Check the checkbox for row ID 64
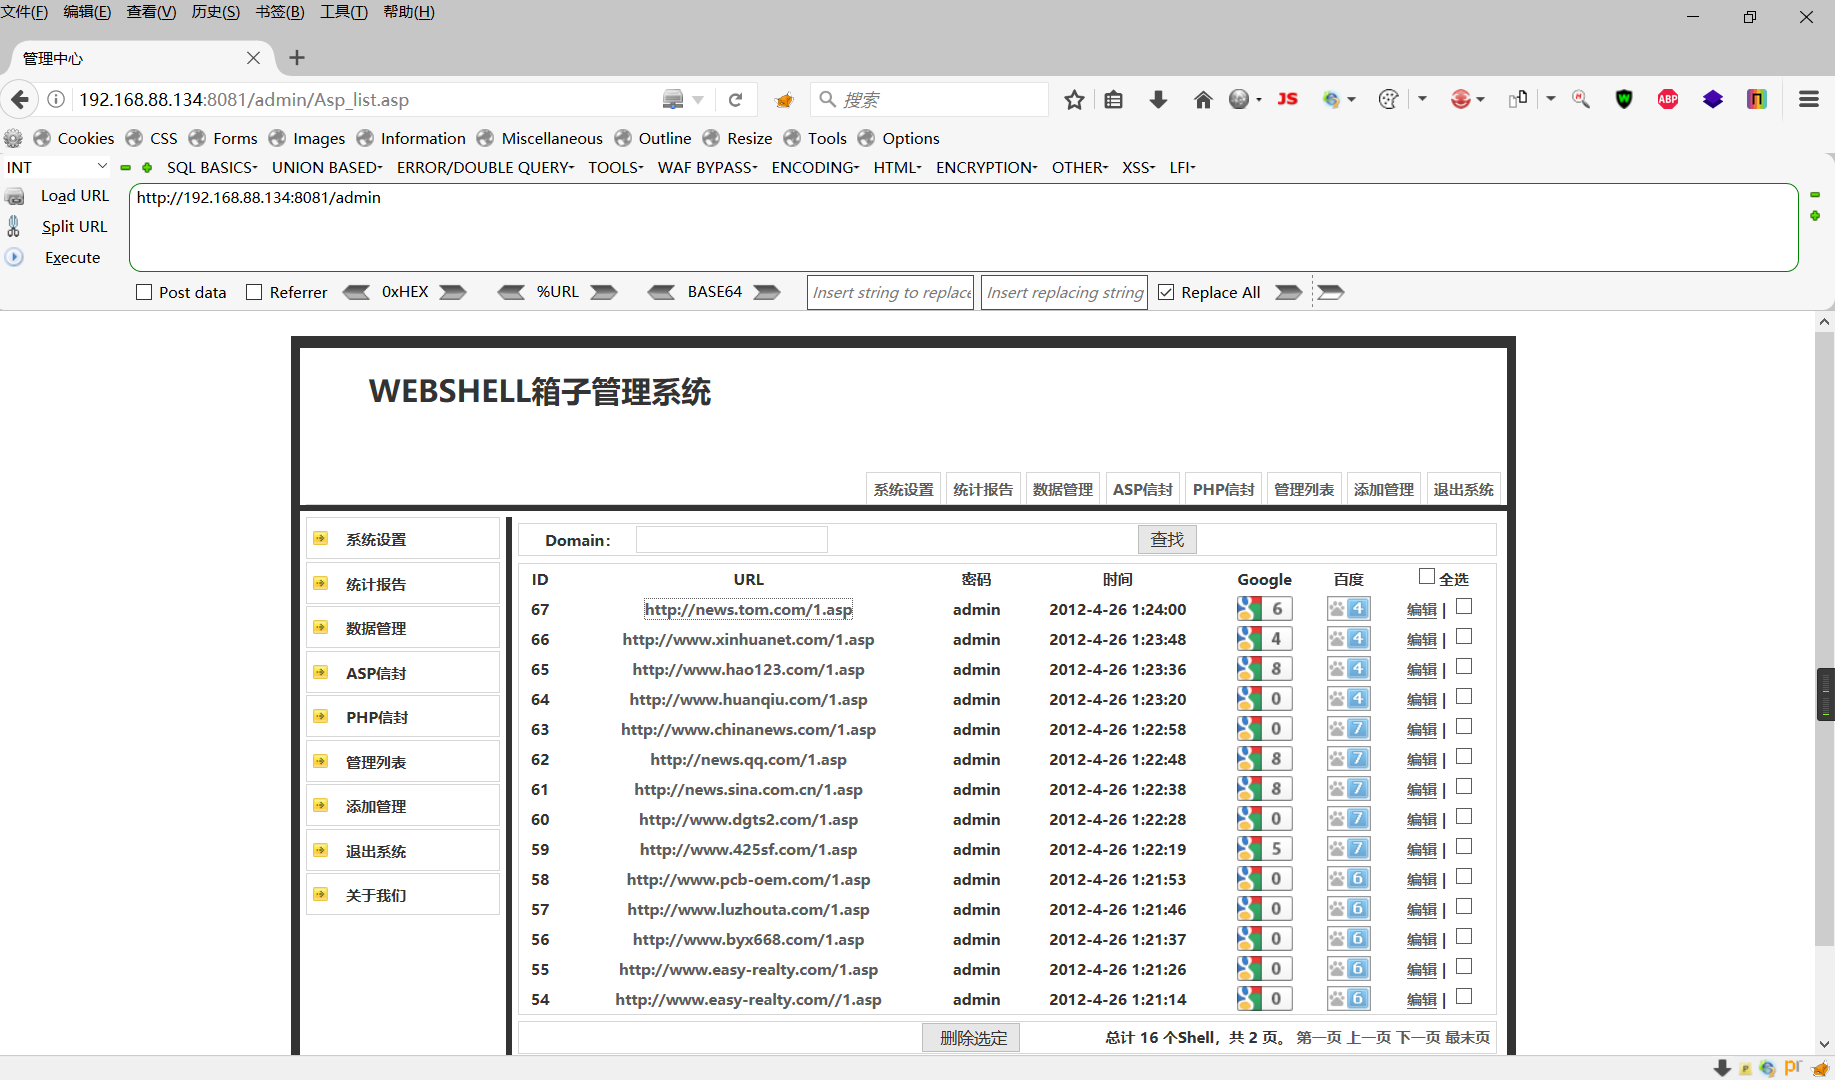 [x=1464, y=697]
